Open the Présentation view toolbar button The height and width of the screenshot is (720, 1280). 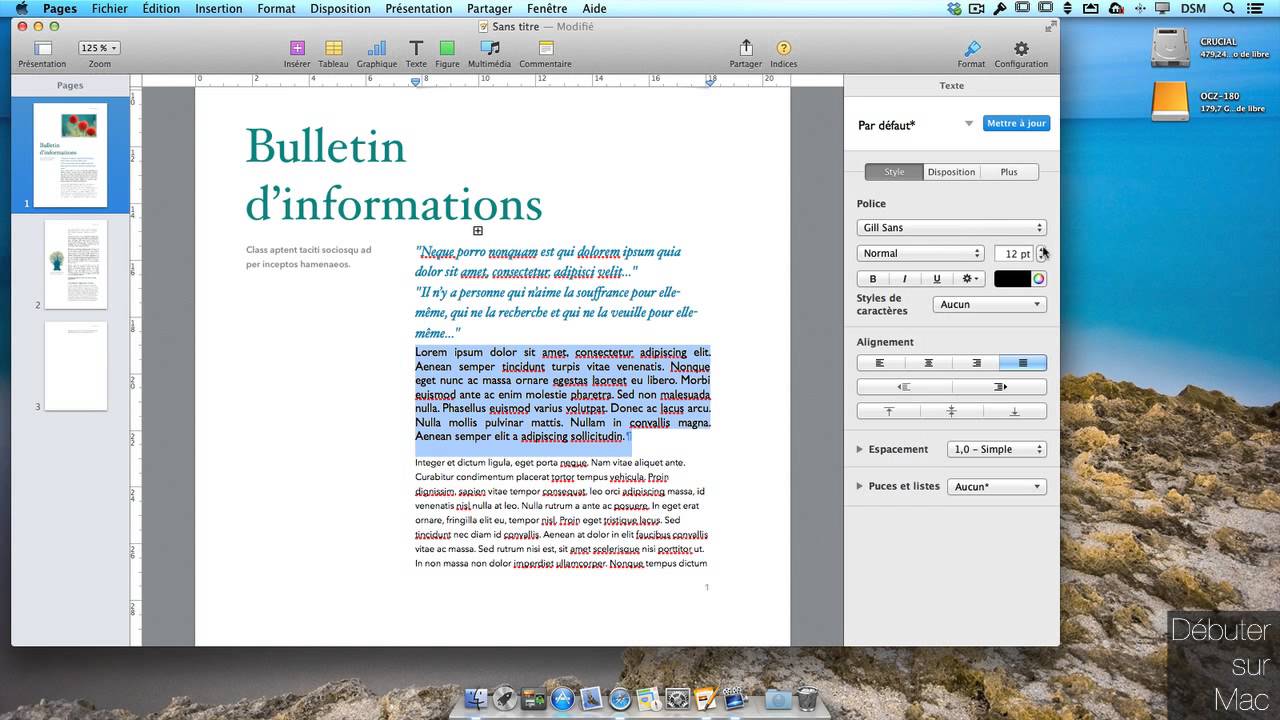pyautogui.click(x=42, y=48)
